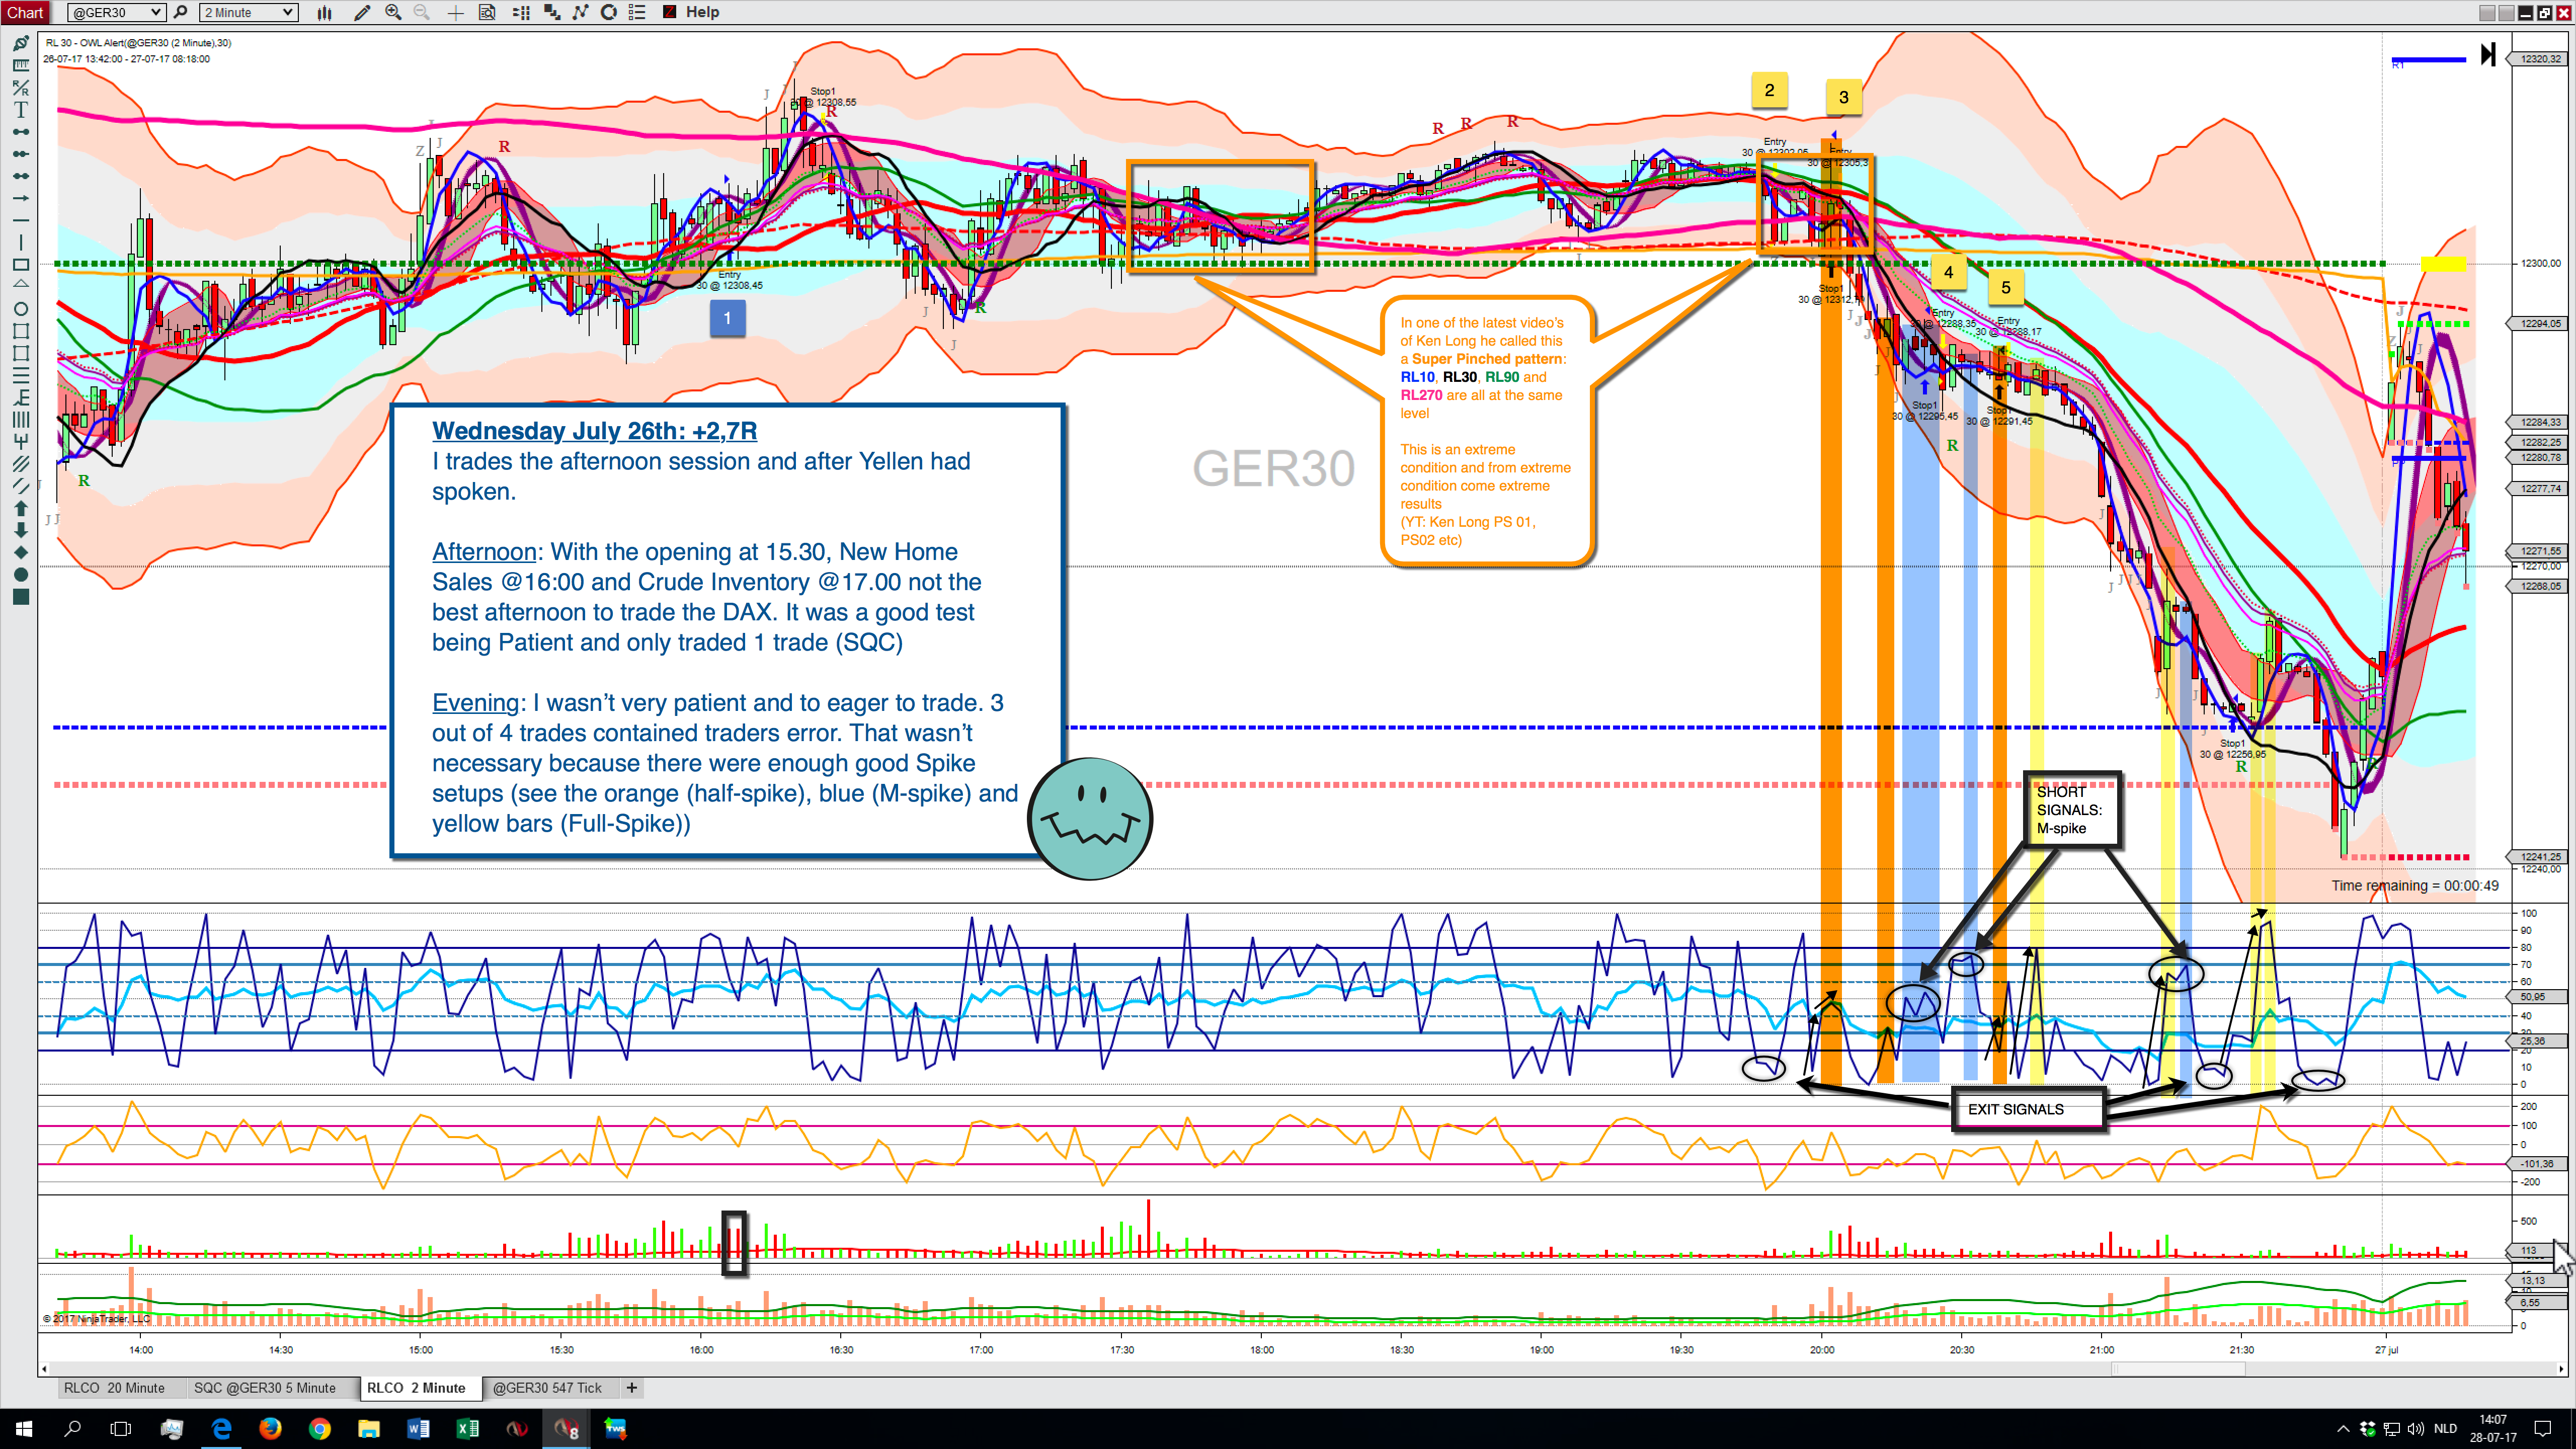Open the 2 Minute interval dropdown
The image size is (2576, 1449).
coord(249,12)
